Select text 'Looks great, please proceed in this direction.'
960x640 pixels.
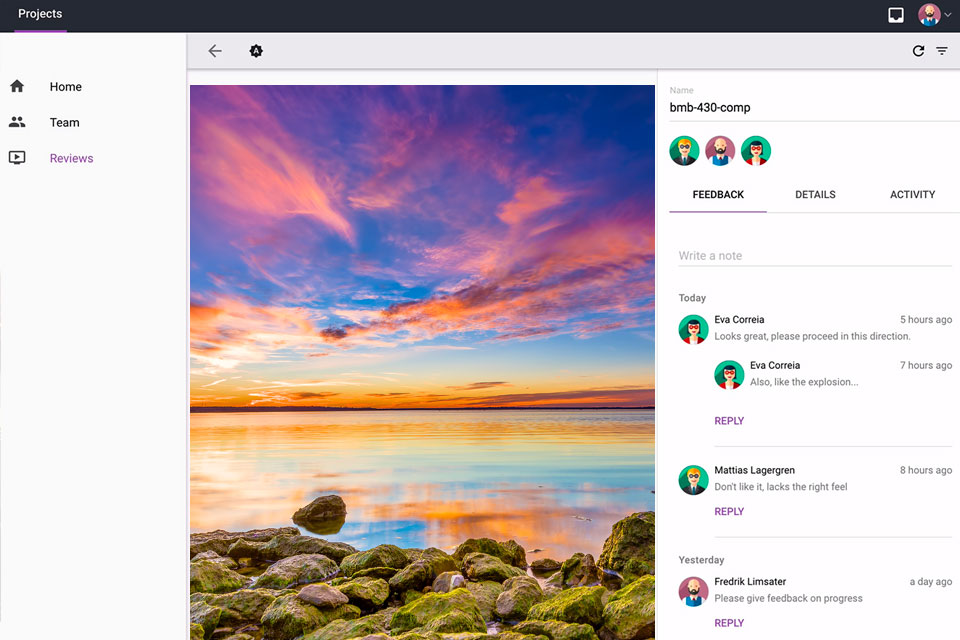click(812, 336)
